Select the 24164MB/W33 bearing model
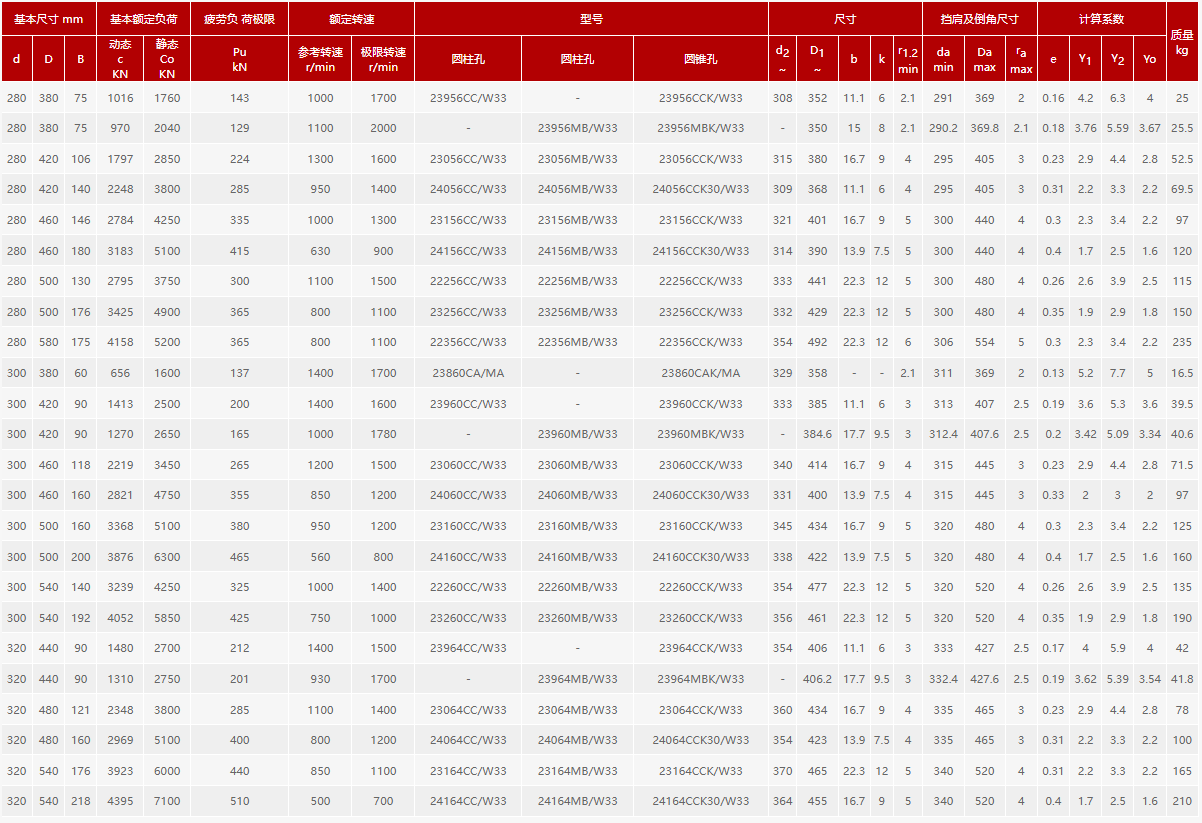The height and width of the screenshot is (823, 1202). click(577, 801)
